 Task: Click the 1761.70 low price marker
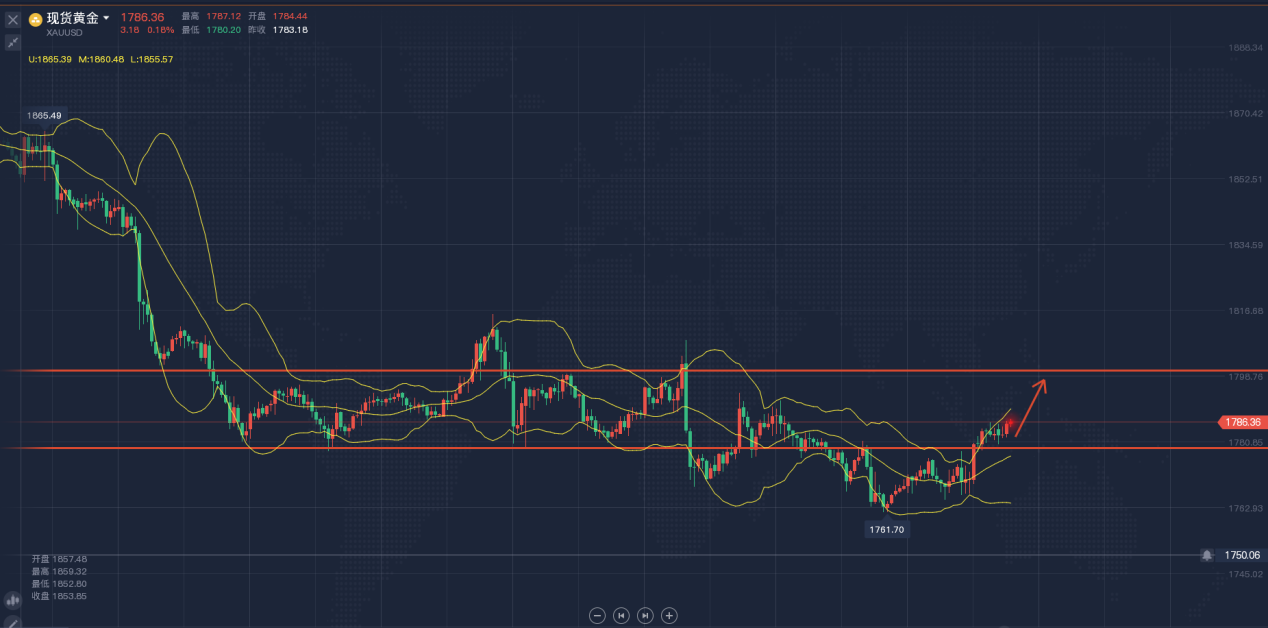click(886, 530)
